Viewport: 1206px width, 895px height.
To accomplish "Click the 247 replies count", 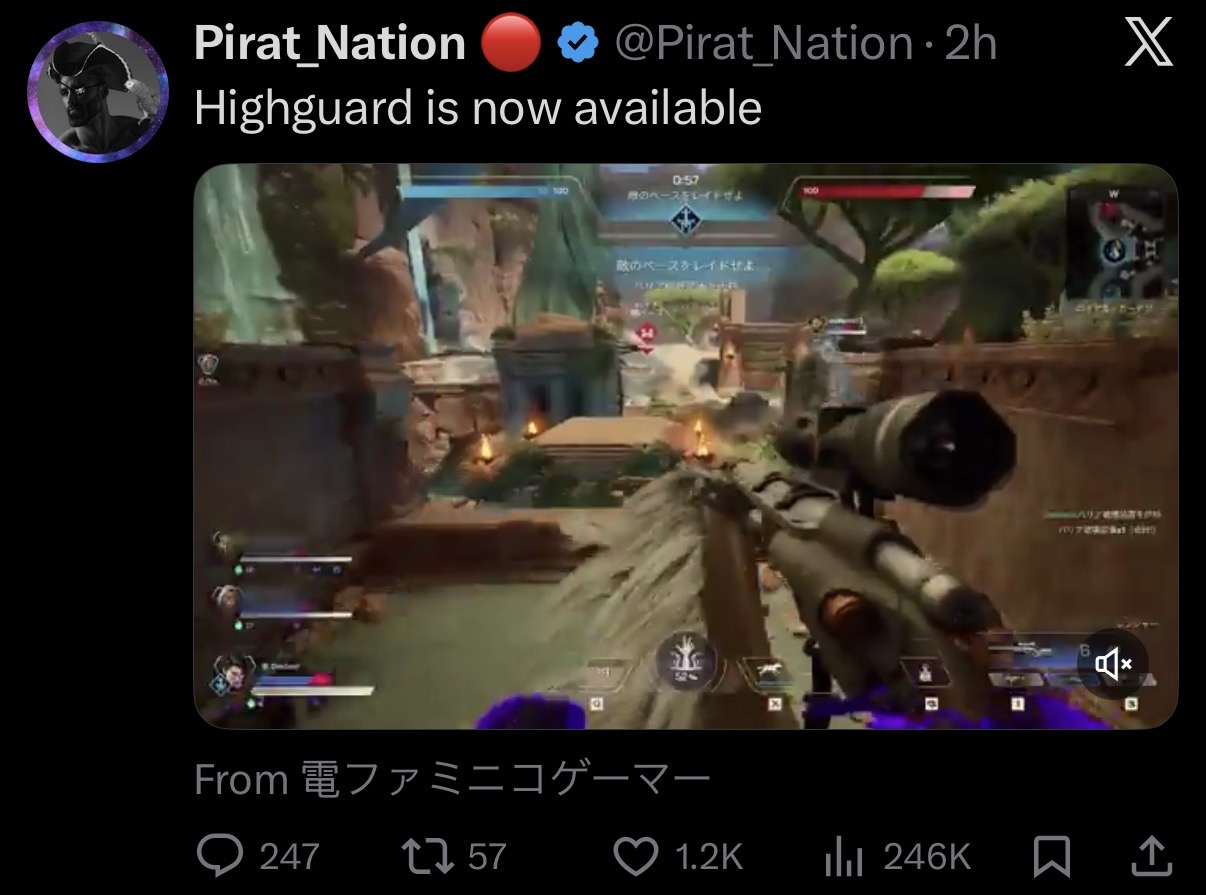I will [290, 856].
